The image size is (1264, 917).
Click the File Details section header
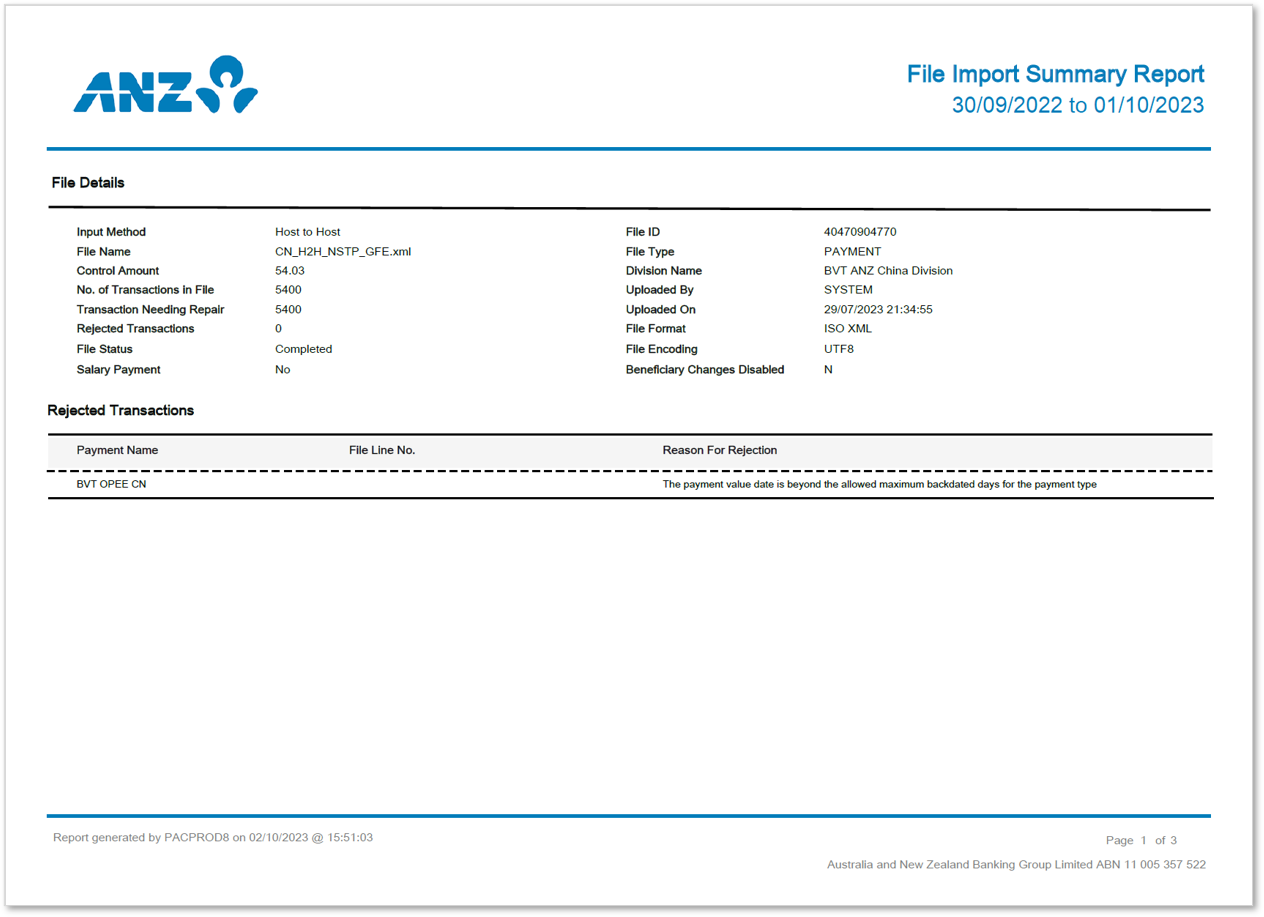88,182
